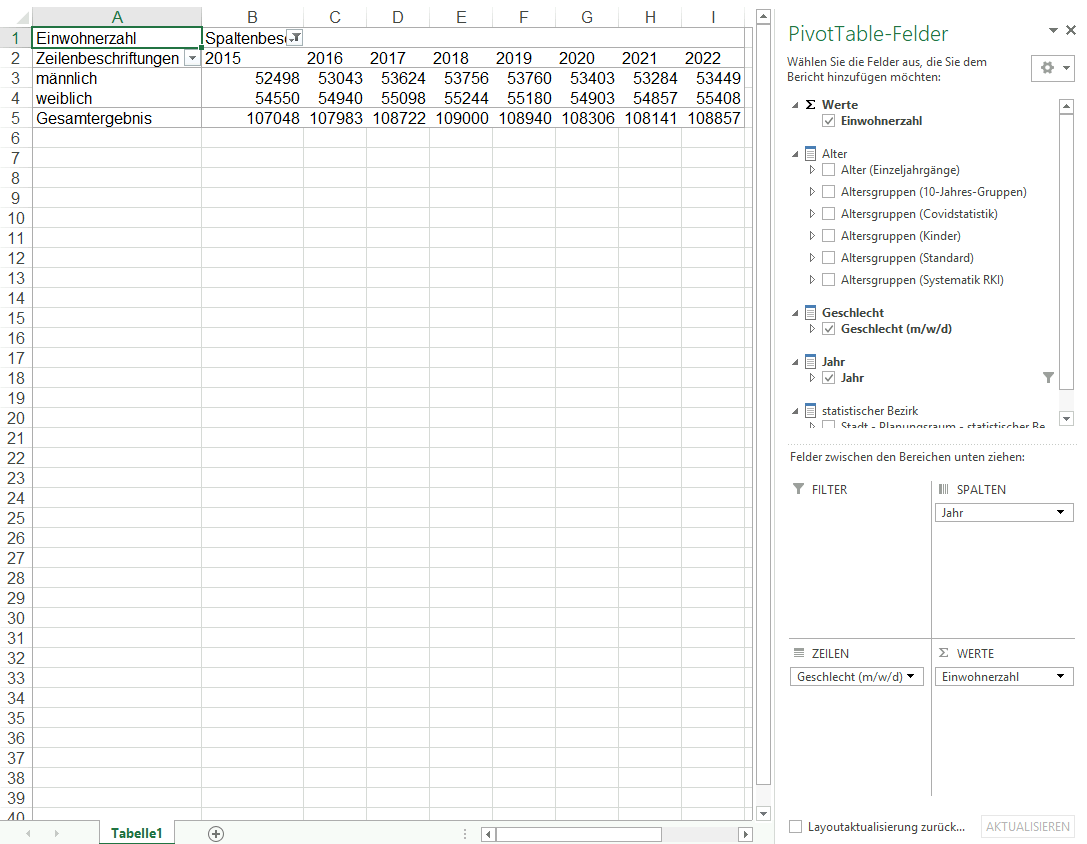Select column header B
Image resolution: width=1087 pixels, height=844 pixels.
click(252, 17)
